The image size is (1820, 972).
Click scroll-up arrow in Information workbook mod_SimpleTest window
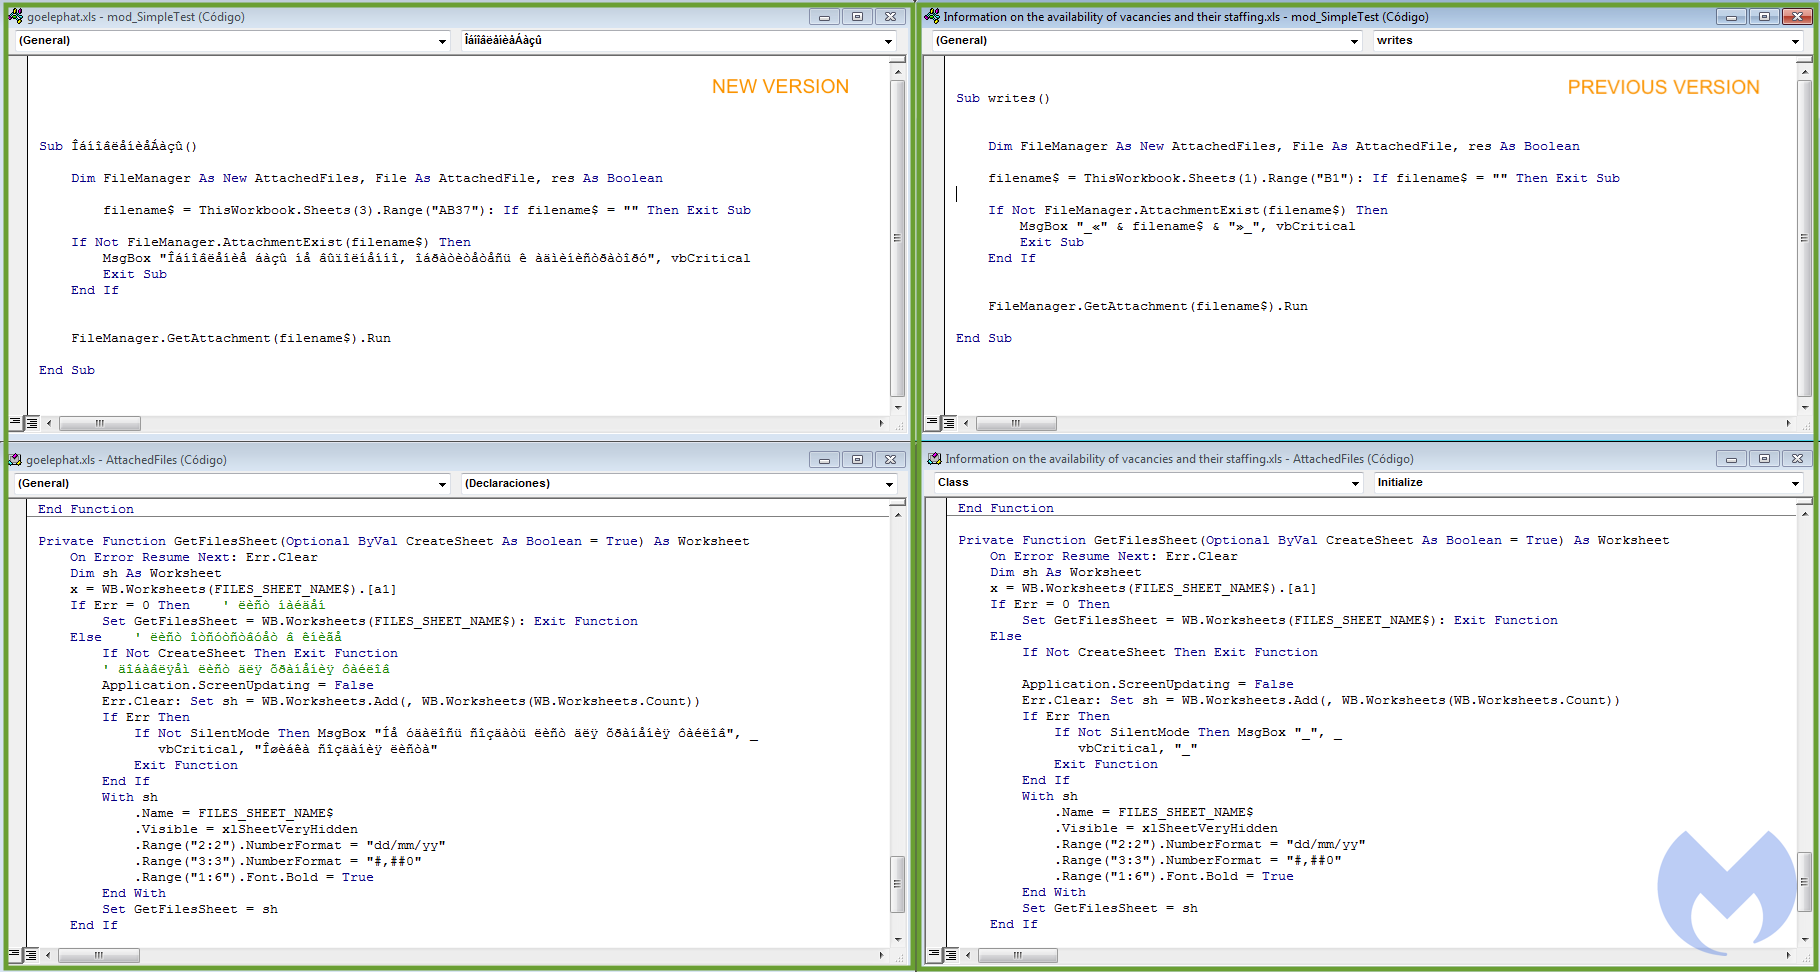pos(1805,71)
